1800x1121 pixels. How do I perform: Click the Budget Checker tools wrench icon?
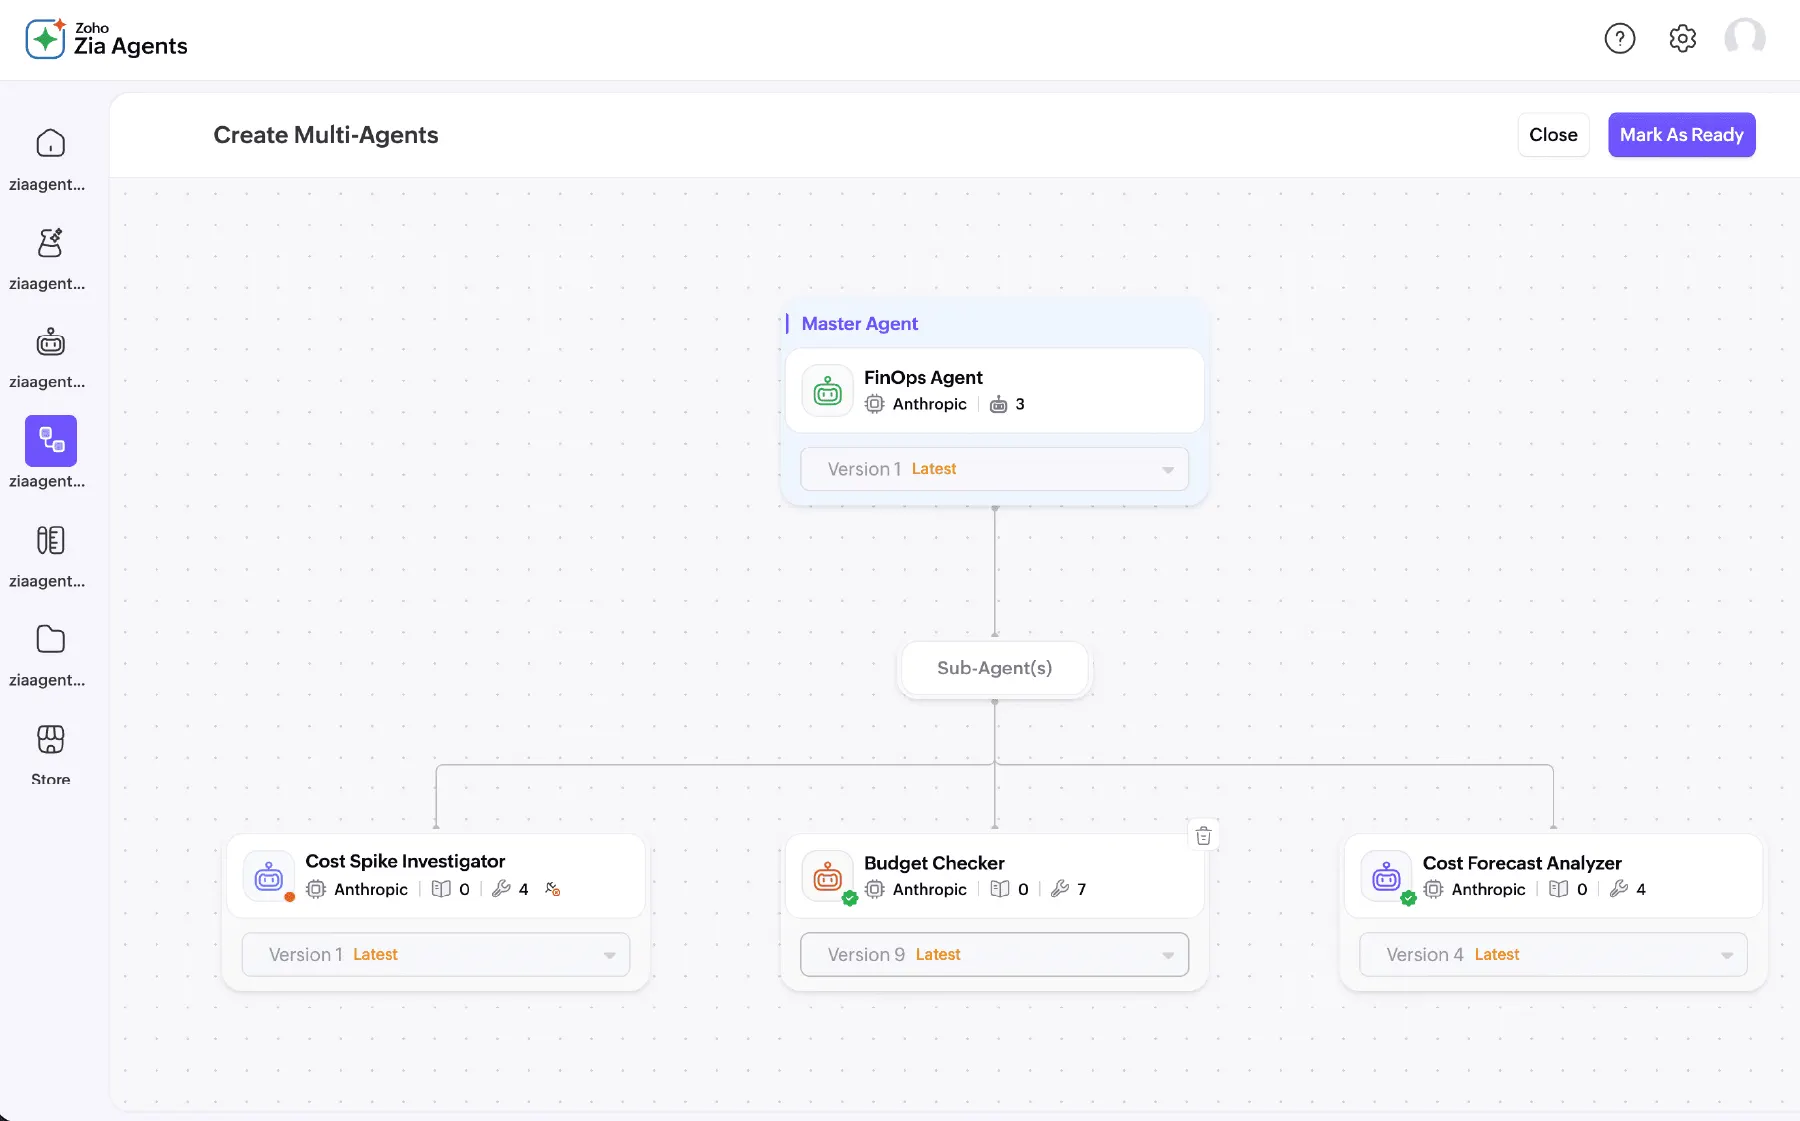(1060, 889)
